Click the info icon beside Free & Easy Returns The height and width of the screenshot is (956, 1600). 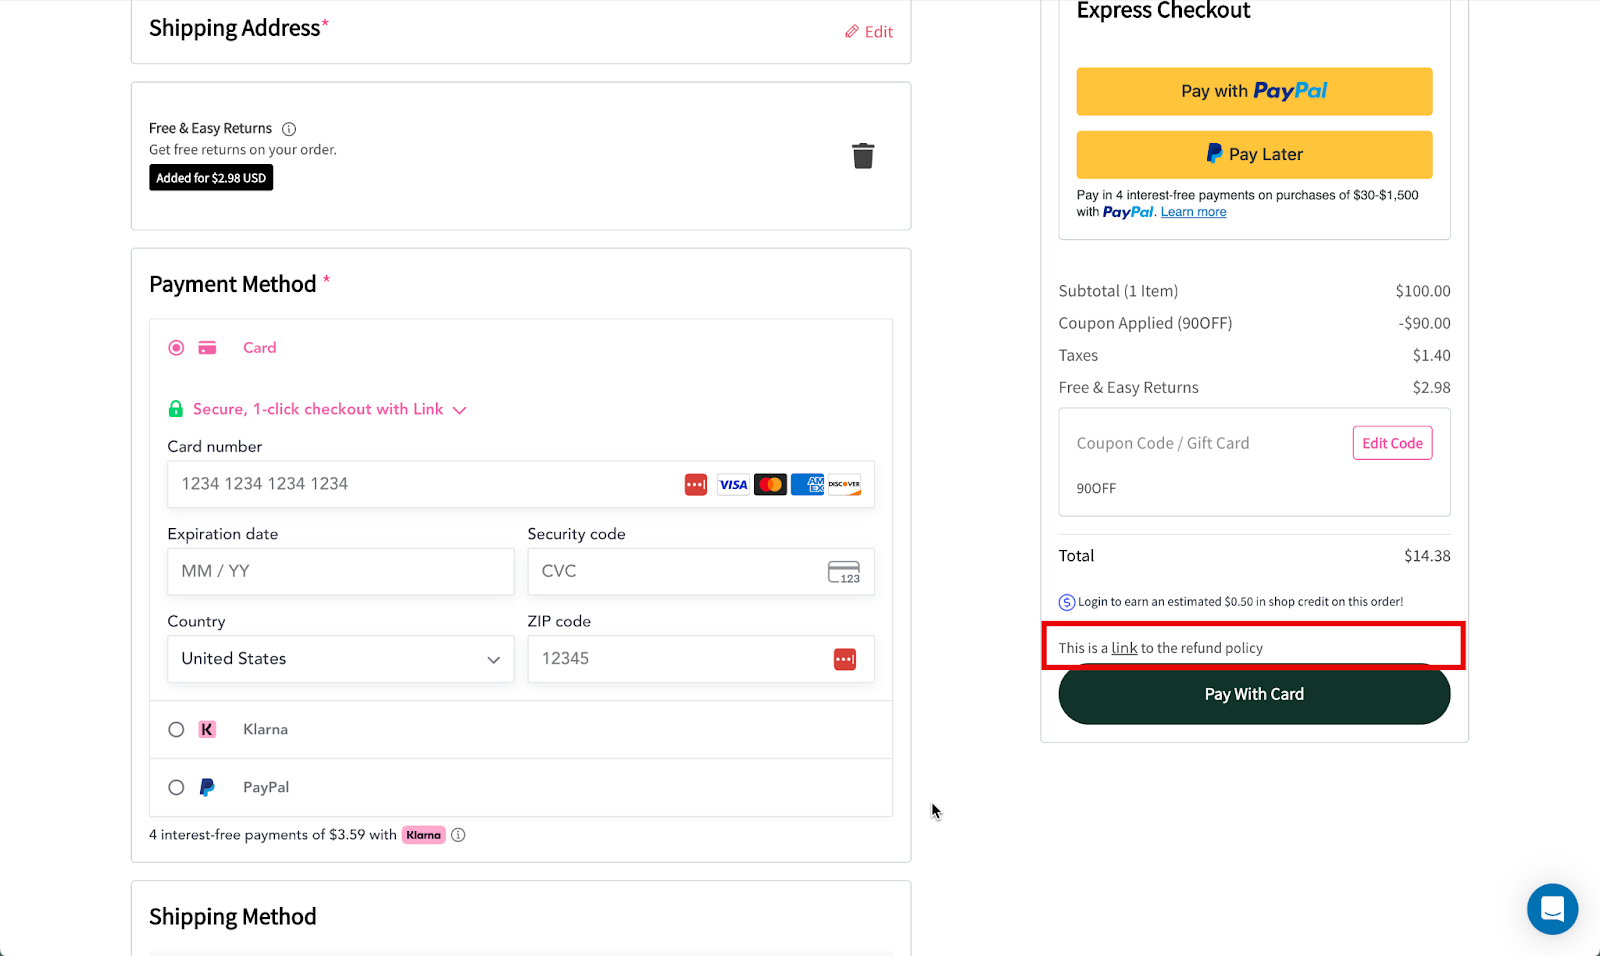point(289,129)
